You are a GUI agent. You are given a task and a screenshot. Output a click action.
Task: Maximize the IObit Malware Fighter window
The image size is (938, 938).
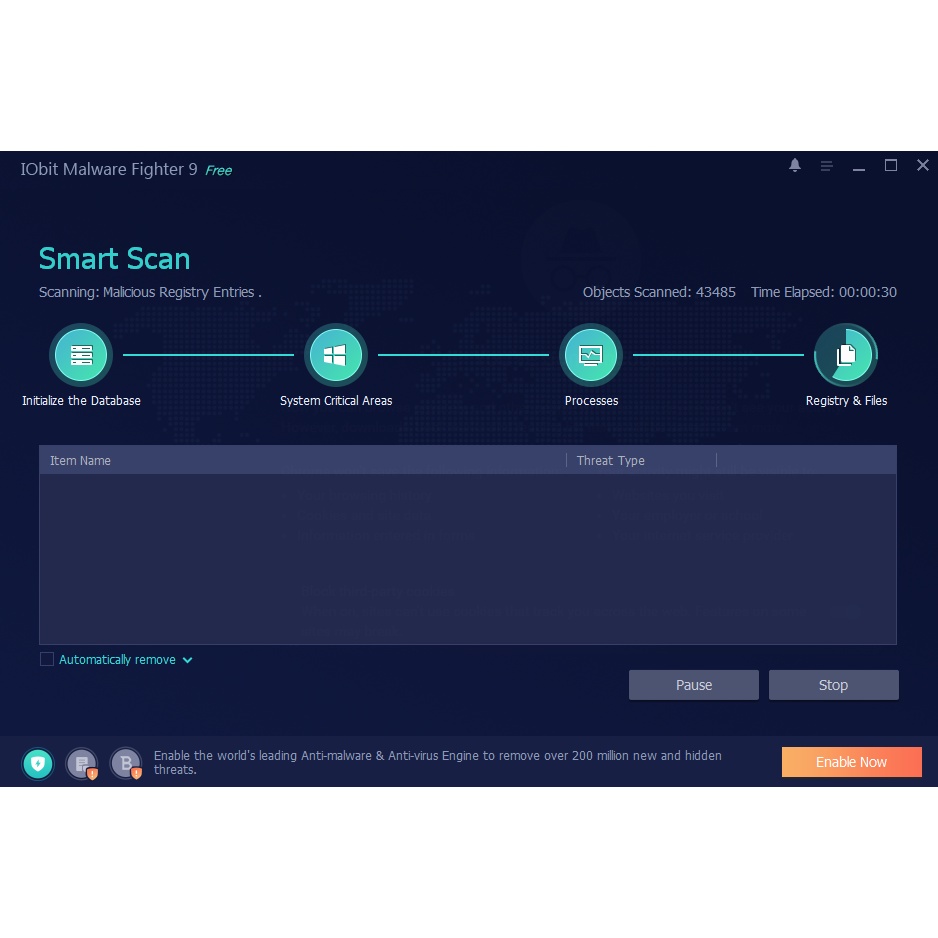891,165
